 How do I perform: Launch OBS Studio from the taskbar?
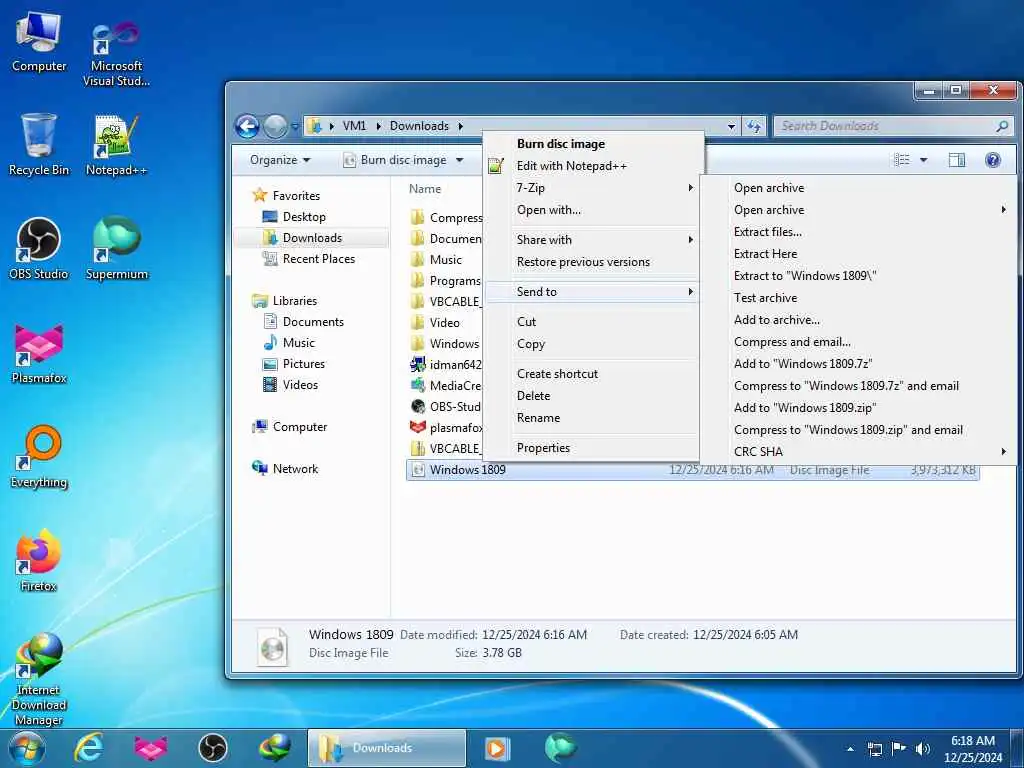coord(213,748)
